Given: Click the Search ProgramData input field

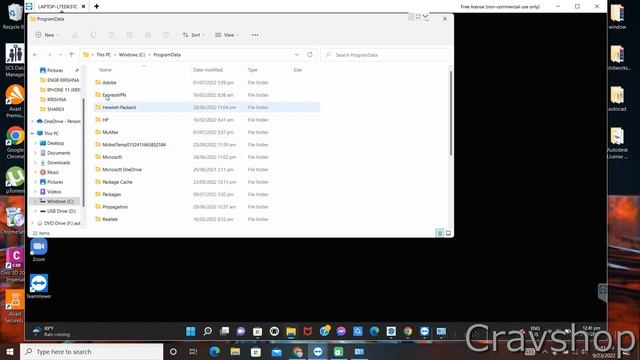Looking at the screenshot, I should [386, 55].
